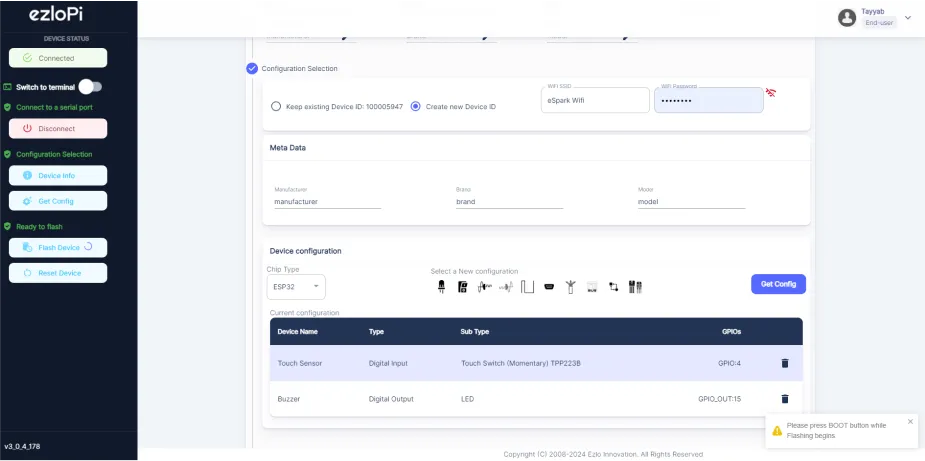Screen dimensions: 925x461
Task: Click the Flash Device button
Action: [58, 247]
